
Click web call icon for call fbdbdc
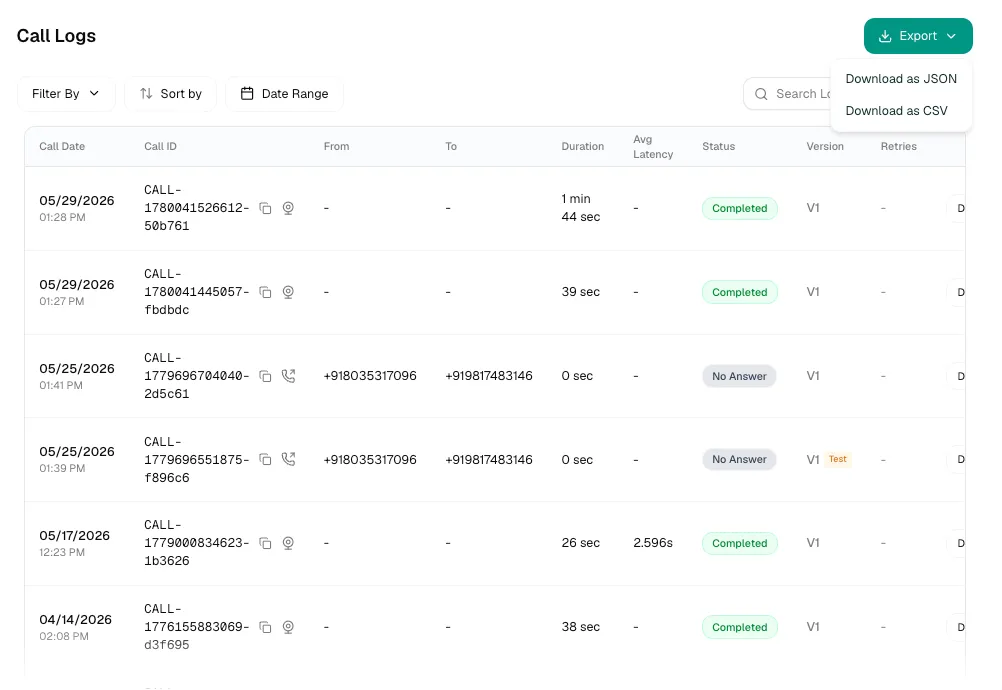288,292
